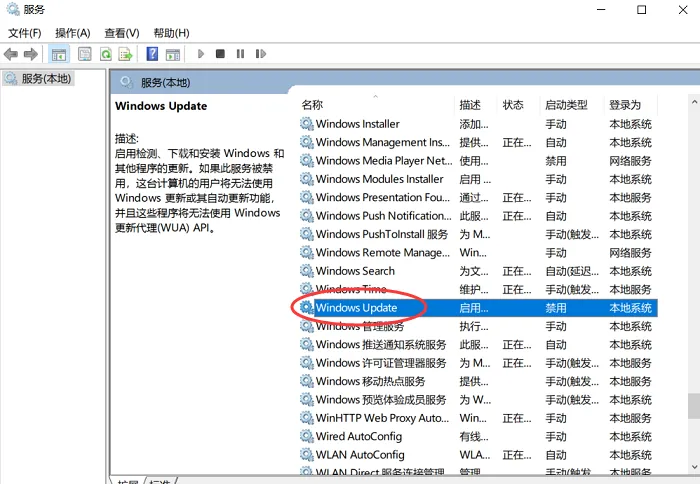700x484 pixels.
Task: Click gear icon of Windows 移动热点服务 row
Action: point(306,381)
